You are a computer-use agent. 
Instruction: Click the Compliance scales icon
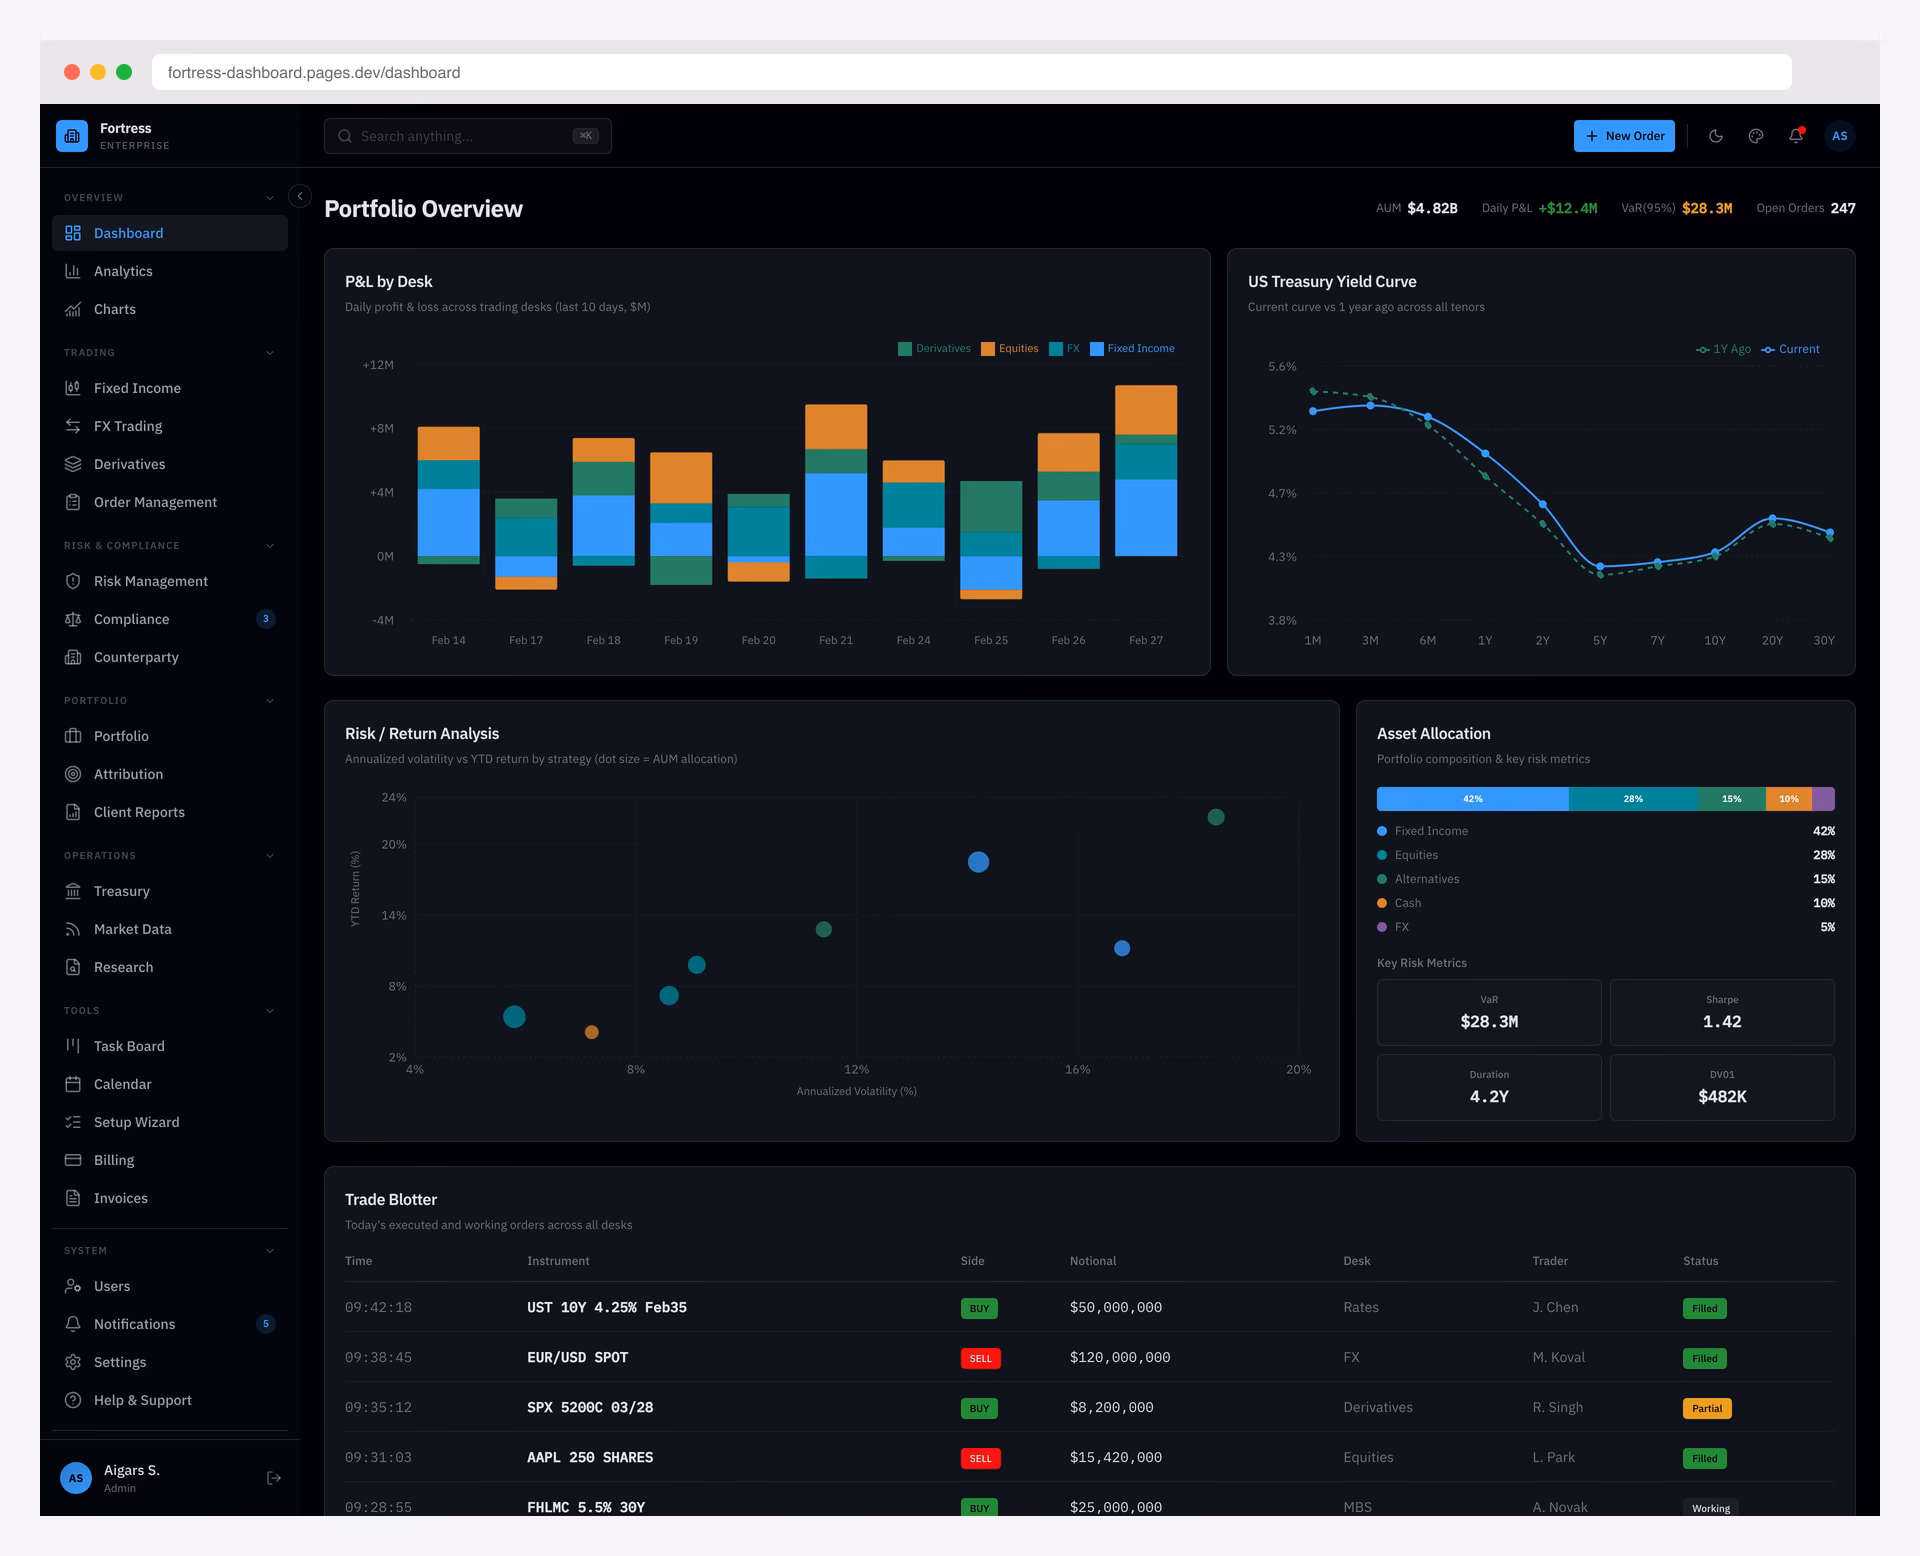coord(73,619)
